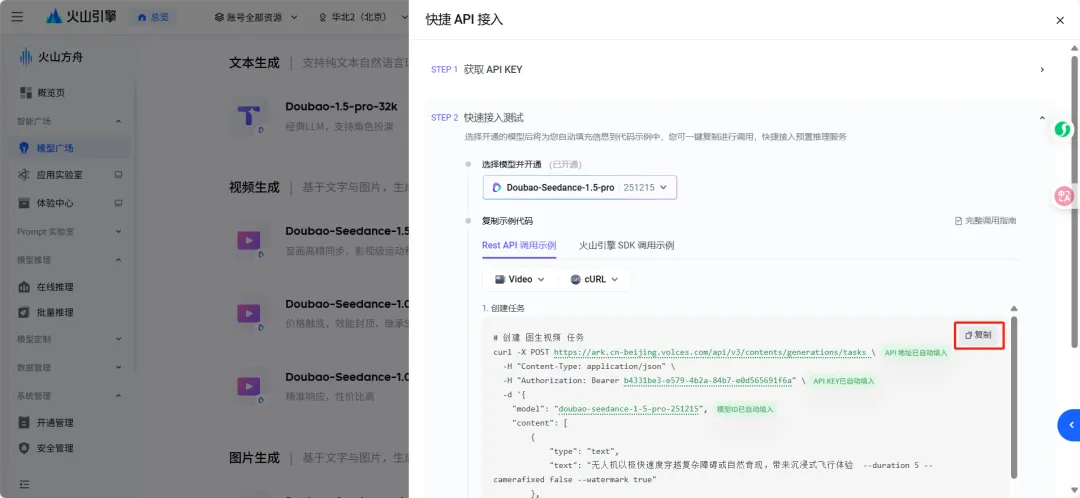Viewport: 1080px width, 498px height.
Task: Collapse the 智能广场 sidebar section
Action: coord(118,121)
